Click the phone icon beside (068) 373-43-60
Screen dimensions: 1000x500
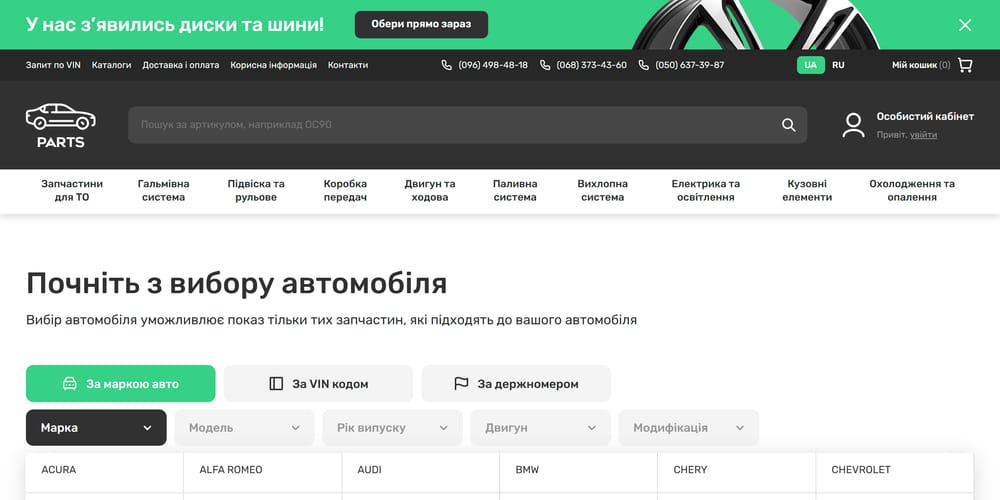tap(545, 65)
